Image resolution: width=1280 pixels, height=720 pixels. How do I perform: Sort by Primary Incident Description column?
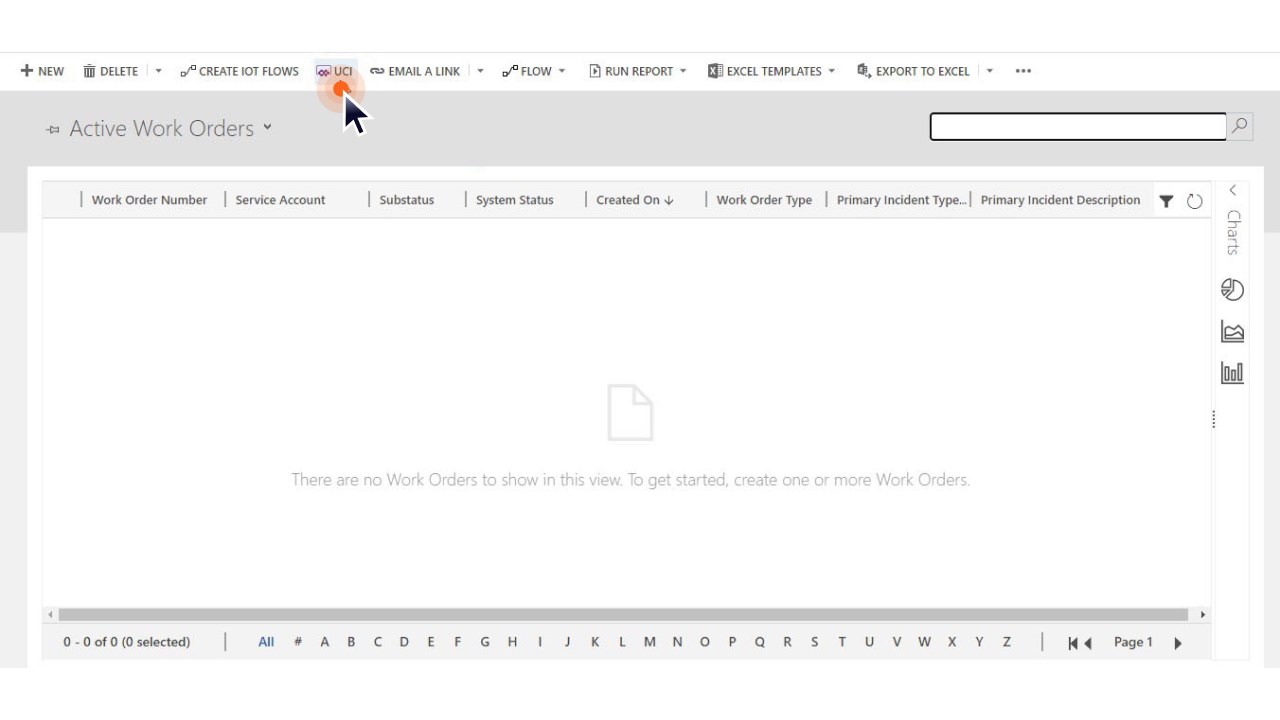[x=1060, y=200]
